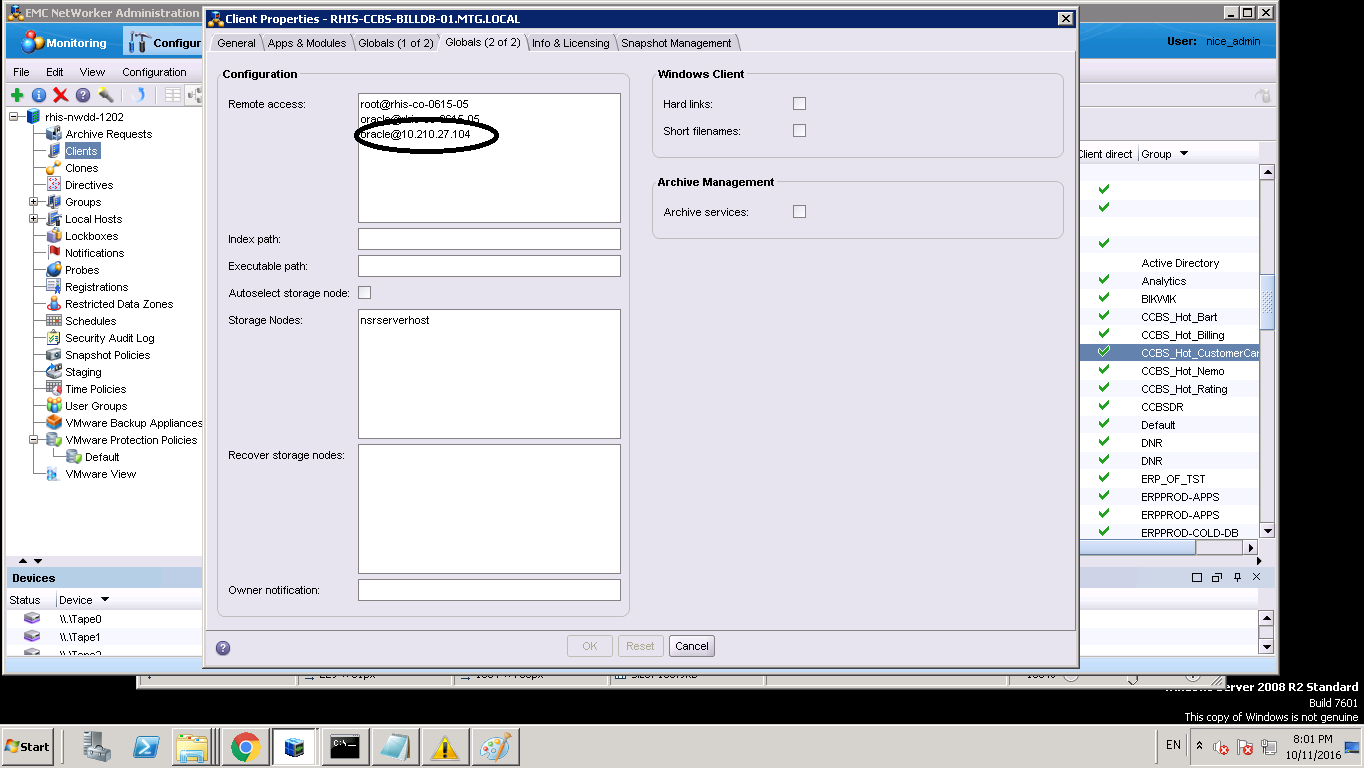Enable the Archive services checkbox

799,212
